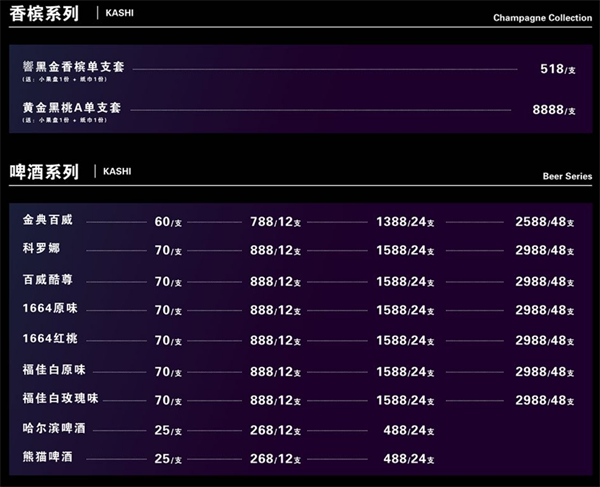Click the Champagne Collection label
Screen dimensions: 600x487
pyautogui.click(x=542, y=18)
